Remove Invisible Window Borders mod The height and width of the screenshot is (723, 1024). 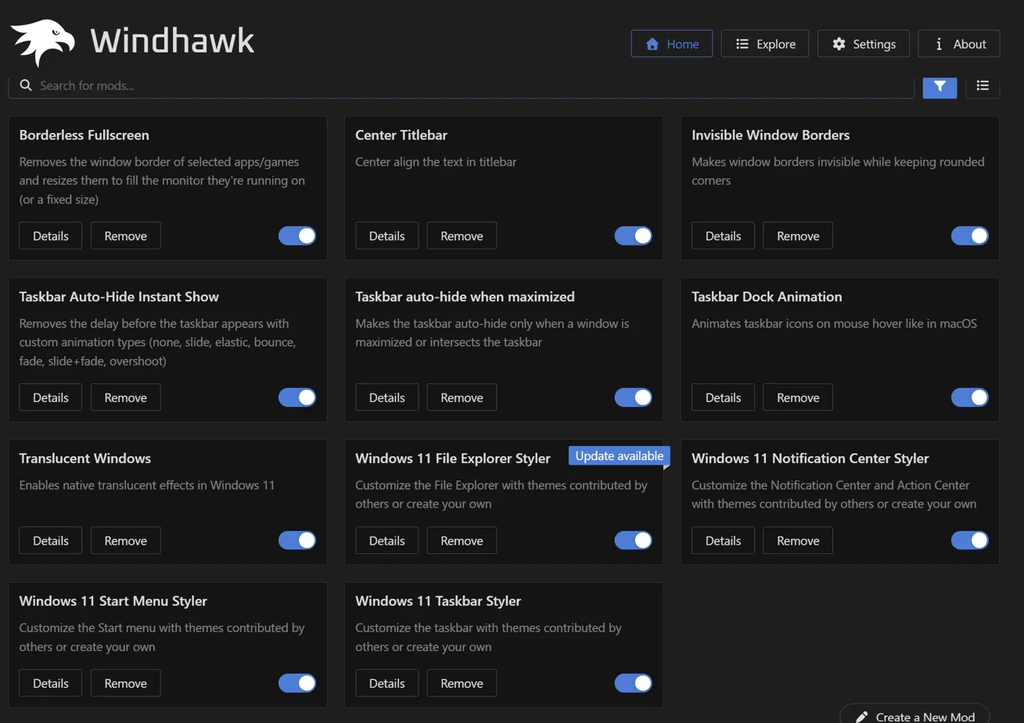797,236
